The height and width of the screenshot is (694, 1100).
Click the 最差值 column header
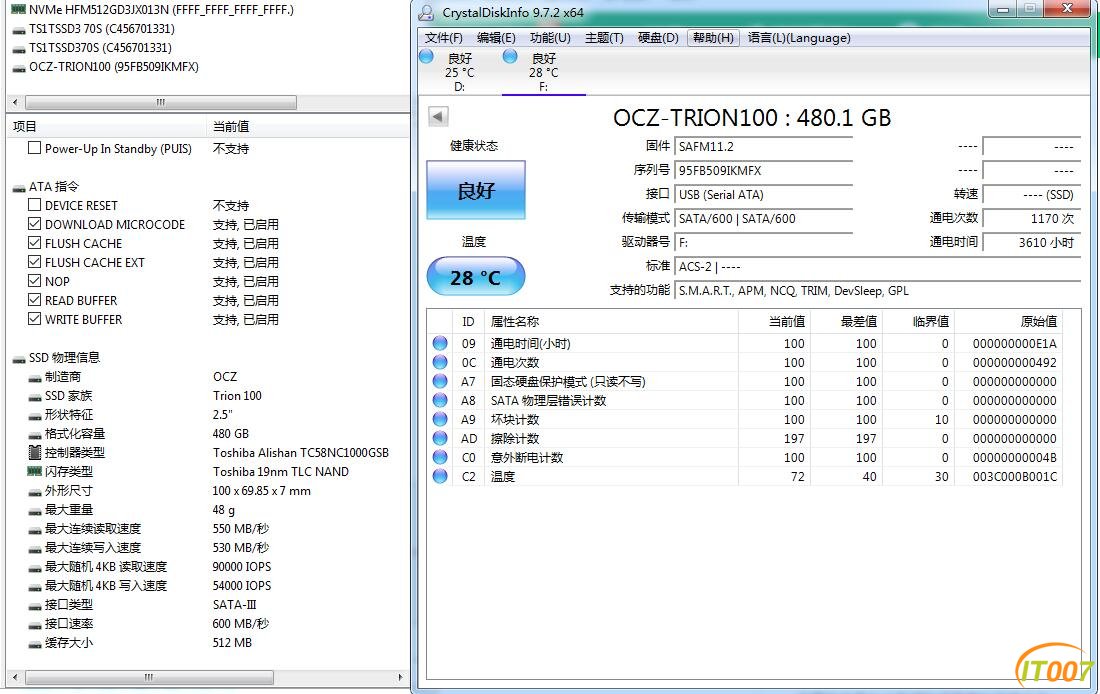click(846, 321)
